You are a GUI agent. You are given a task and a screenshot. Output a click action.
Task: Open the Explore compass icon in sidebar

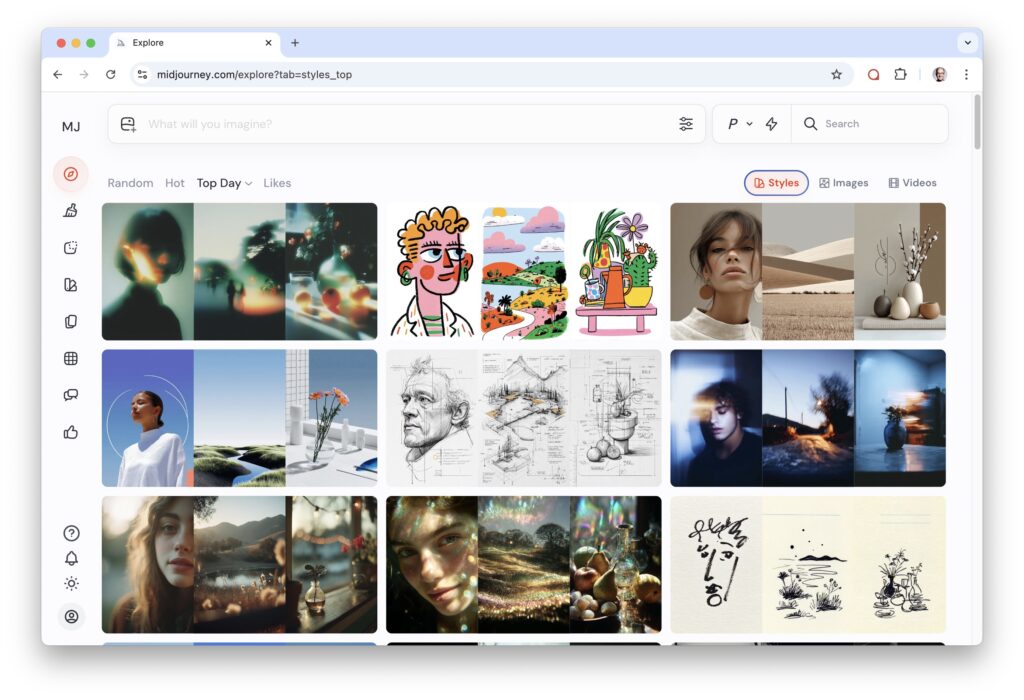(70, 174)
